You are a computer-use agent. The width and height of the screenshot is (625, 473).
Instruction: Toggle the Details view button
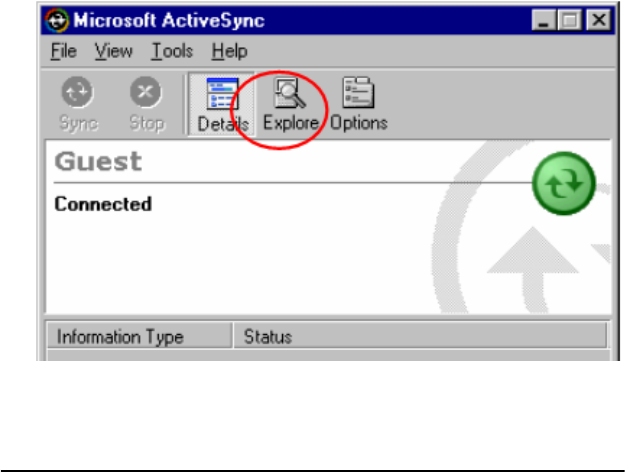[222, 104]
